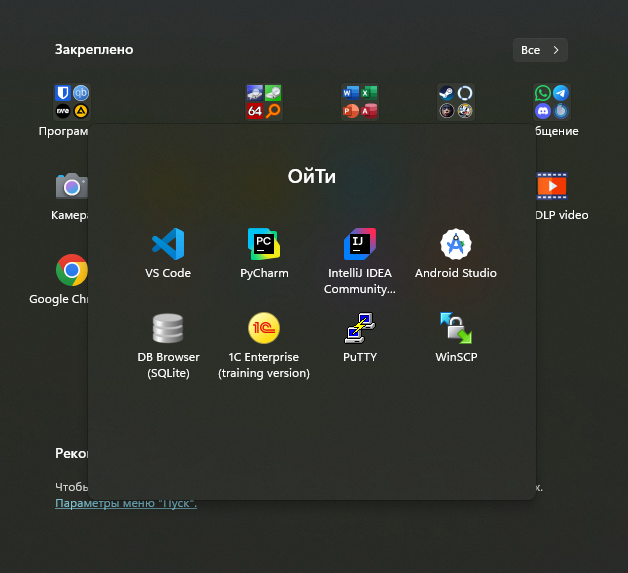Open the Office apps pinned folder
Screen dimensions: 628x573
[360, 102]
